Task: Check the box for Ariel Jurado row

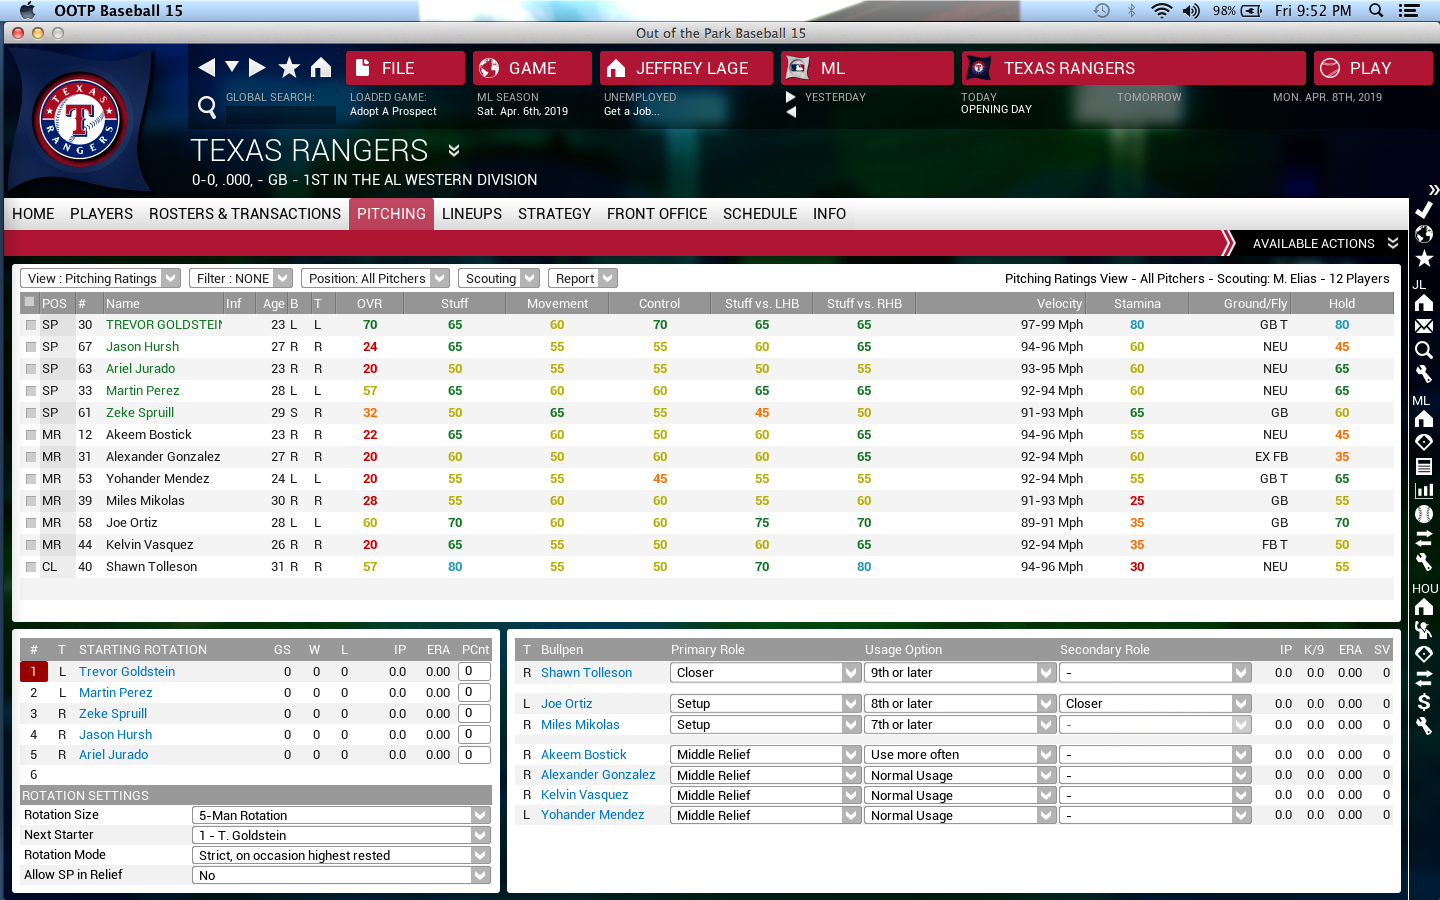Action: 31,369
